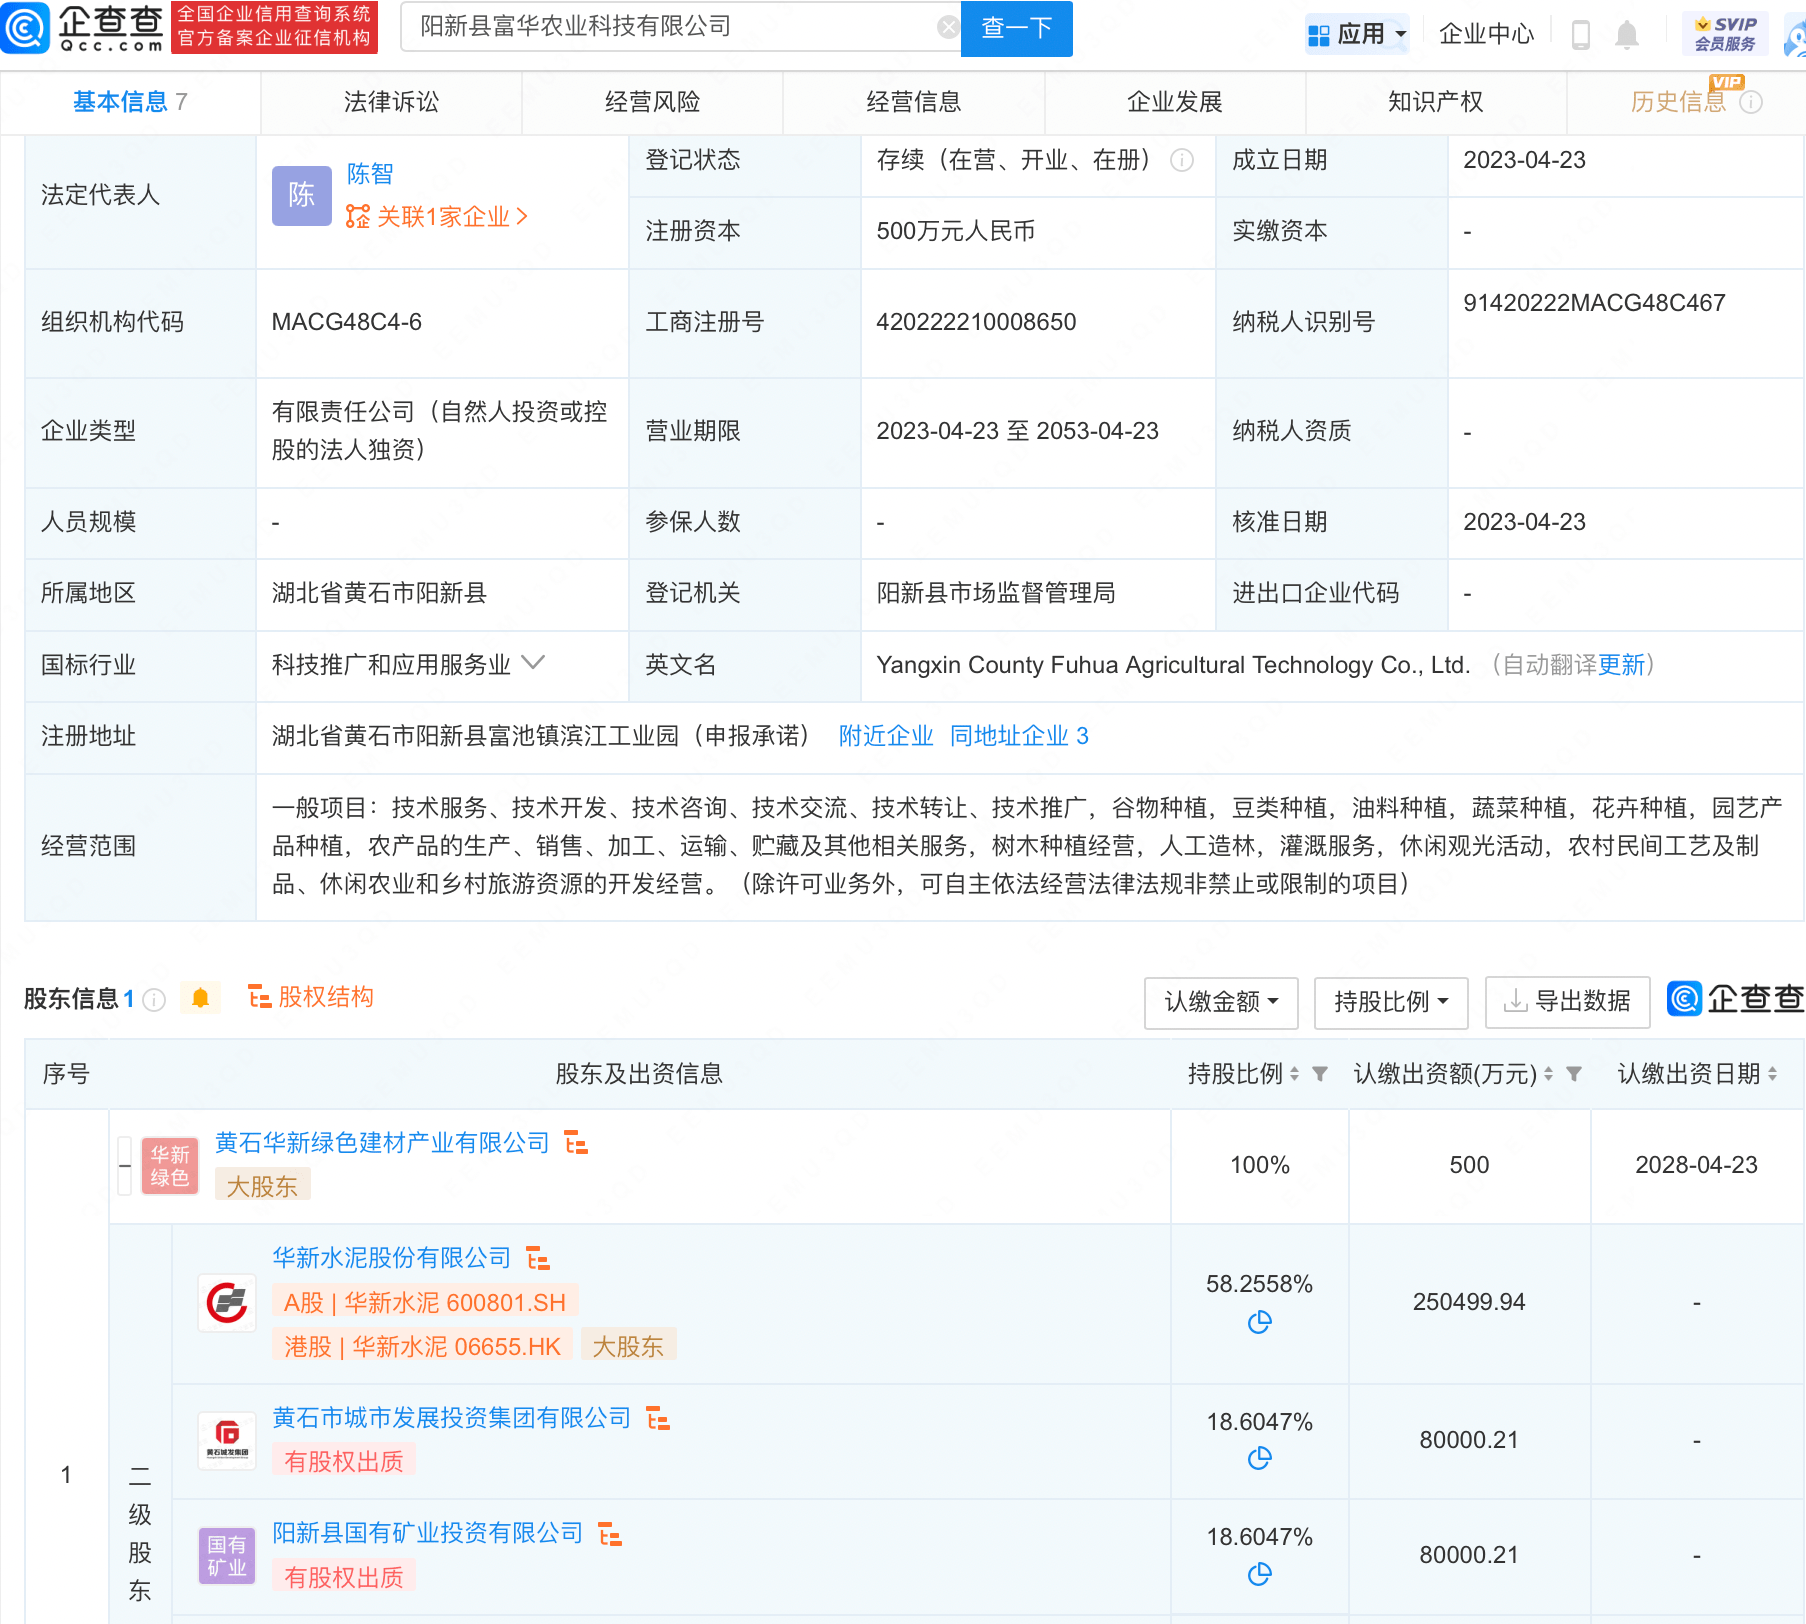Screen dimensions: 1806x1624
Task: Click 有股权出质 tag under 黄石市城市发展
Action: [343, 1462]
